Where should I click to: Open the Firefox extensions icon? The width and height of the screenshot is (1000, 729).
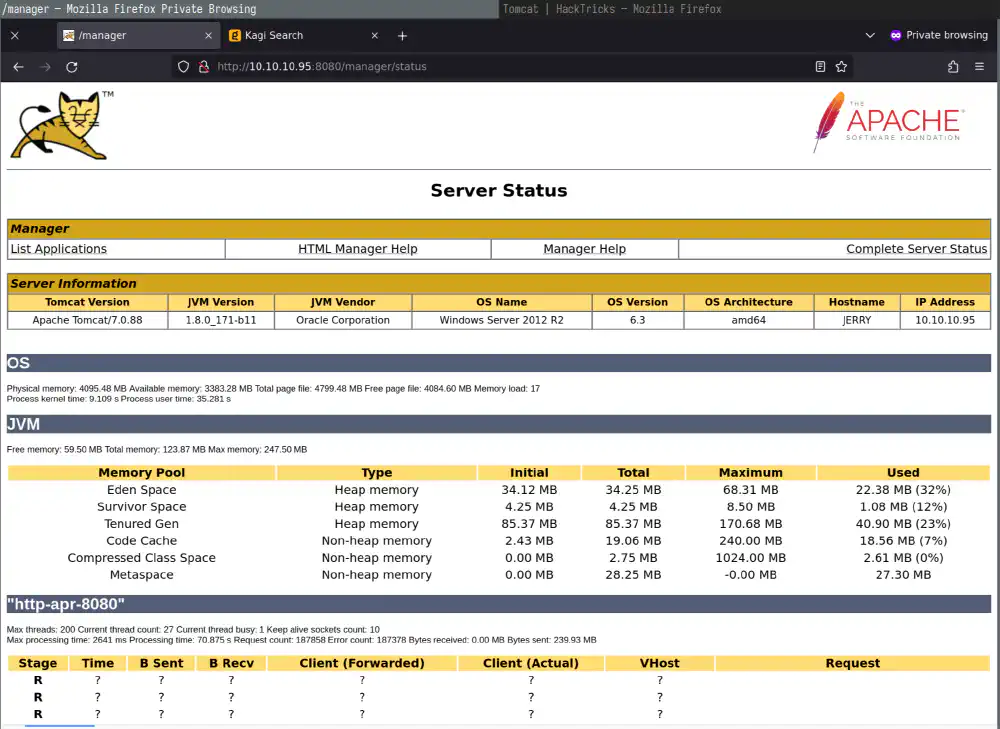(953, 67)
